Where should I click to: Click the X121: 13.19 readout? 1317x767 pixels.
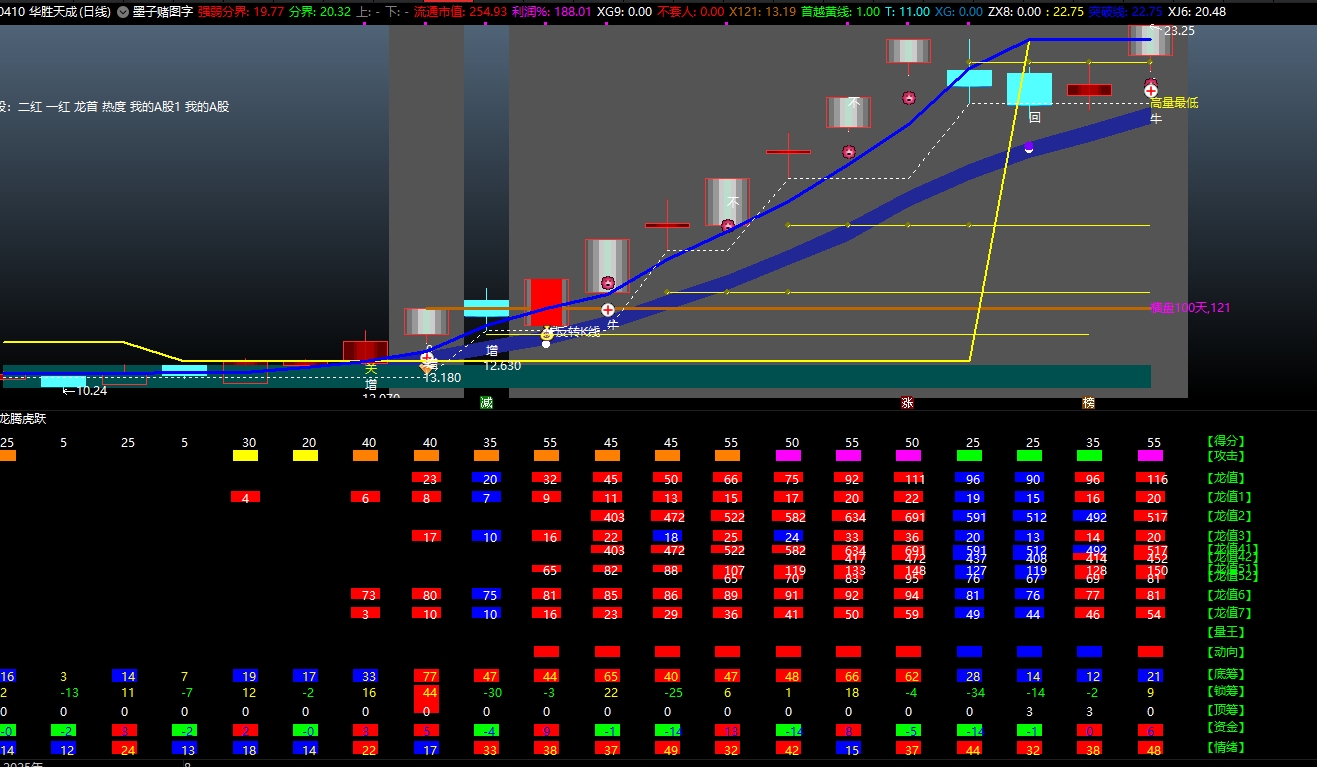(x=763, y=12)
